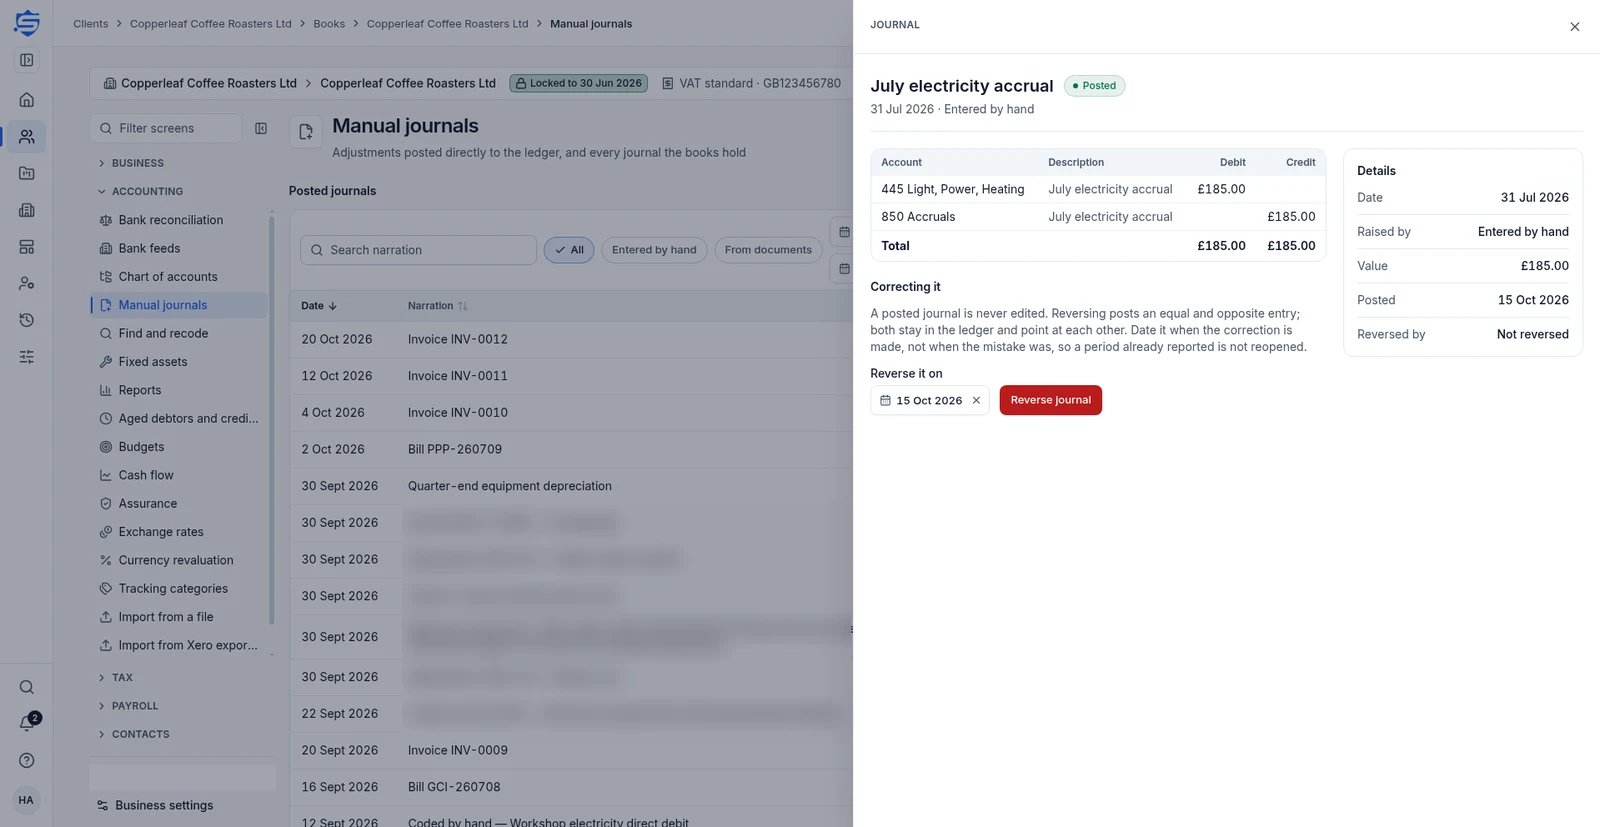1600x827 pixels.
Task: Open Tracking categories in the sidebar
Action: point(179,589)
